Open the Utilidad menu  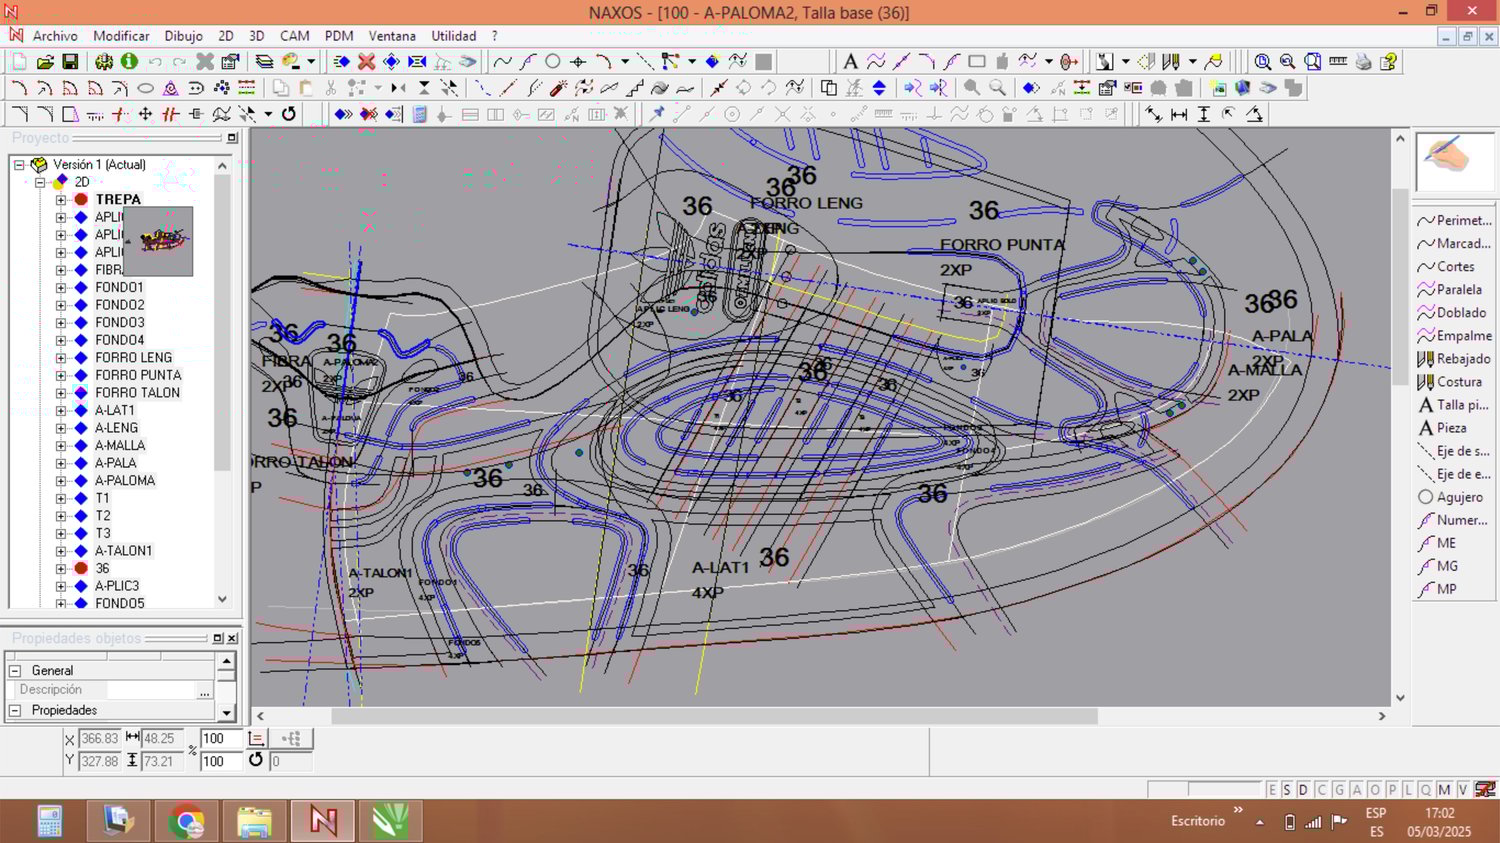click(x=453, y=36)
